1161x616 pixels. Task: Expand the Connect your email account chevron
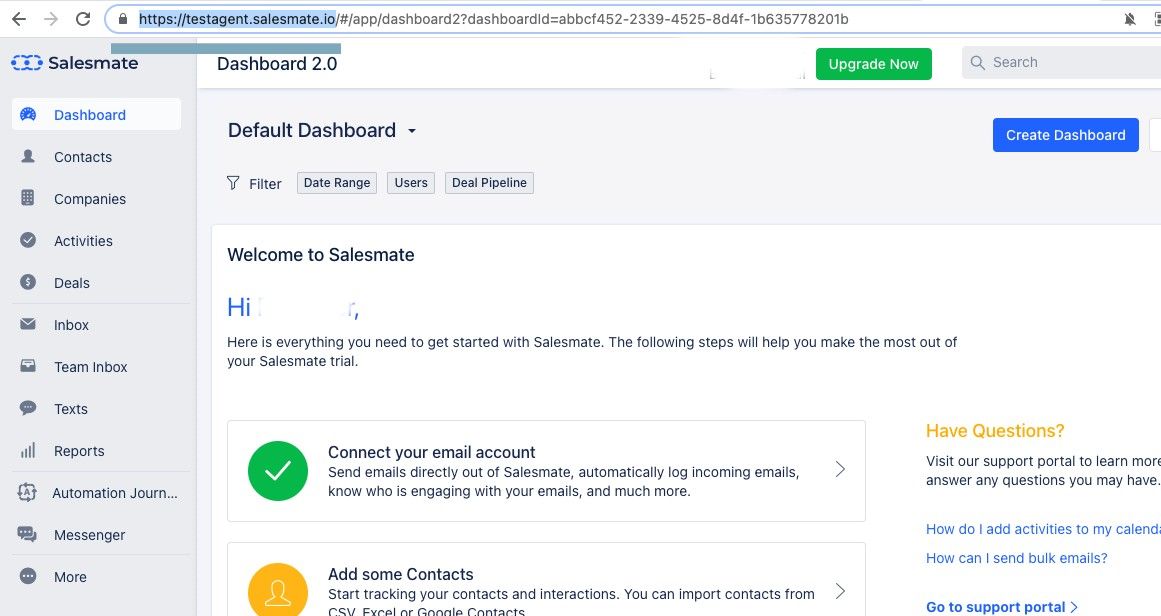840,469
